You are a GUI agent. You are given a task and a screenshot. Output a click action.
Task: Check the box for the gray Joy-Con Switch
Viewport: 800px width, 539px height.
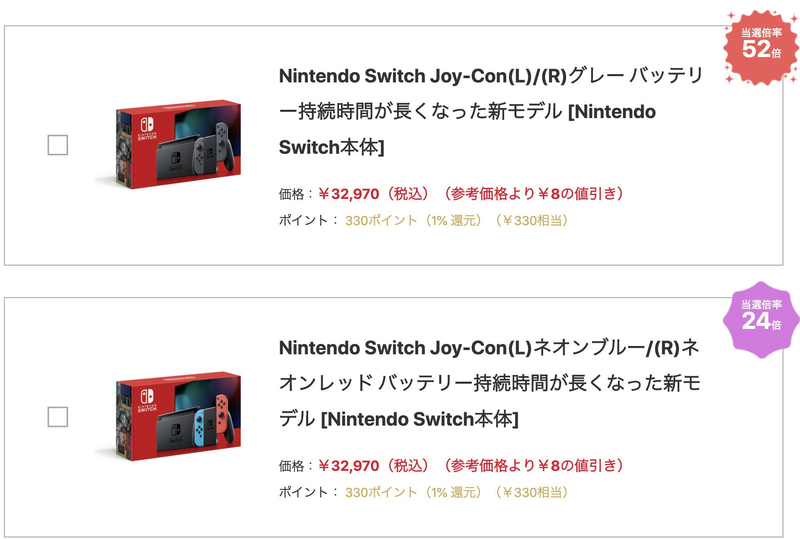click(x=58, y=145)
